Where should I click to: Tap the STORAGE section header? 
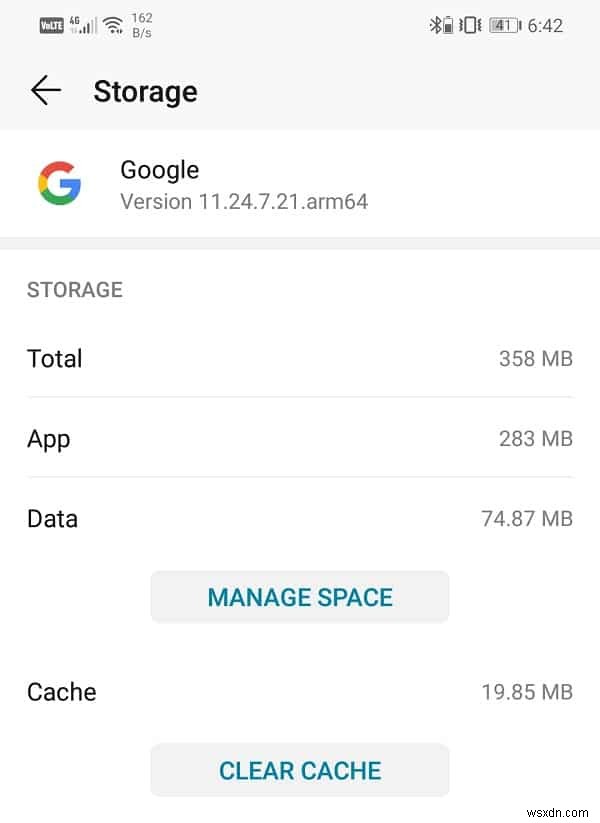point(74,290)
